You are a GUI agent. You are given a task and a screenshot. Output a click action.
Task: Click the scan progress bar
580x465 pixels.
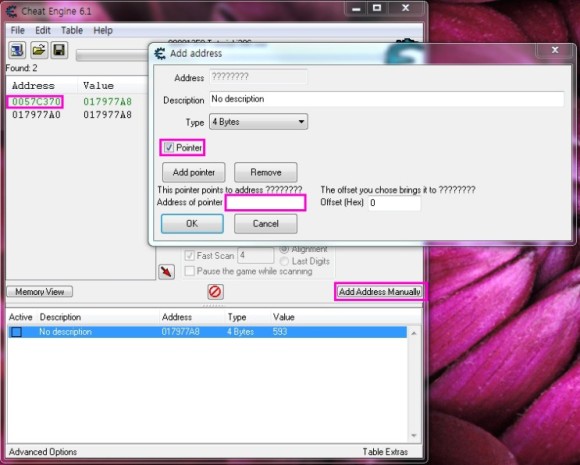tap(112, 55)
